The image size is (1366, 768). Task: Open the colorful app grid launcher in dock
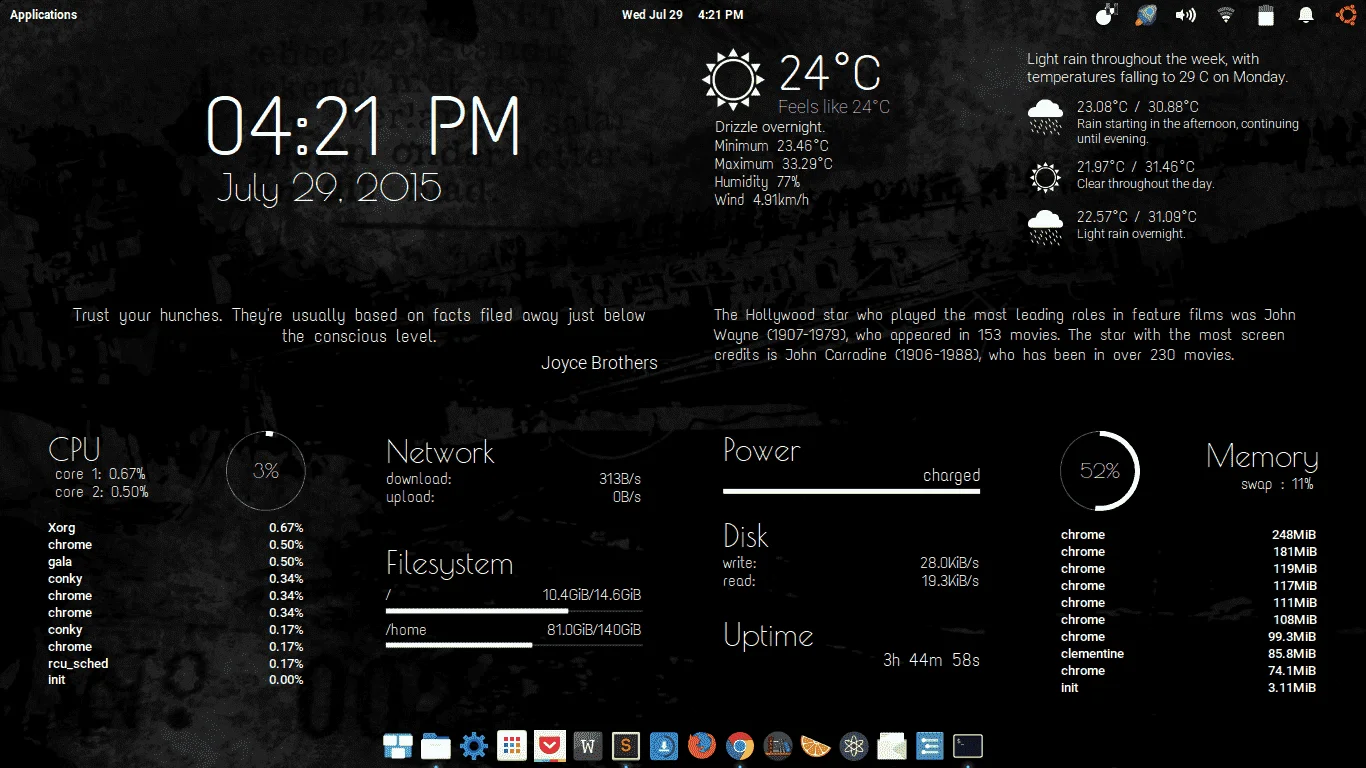point(512,746)
